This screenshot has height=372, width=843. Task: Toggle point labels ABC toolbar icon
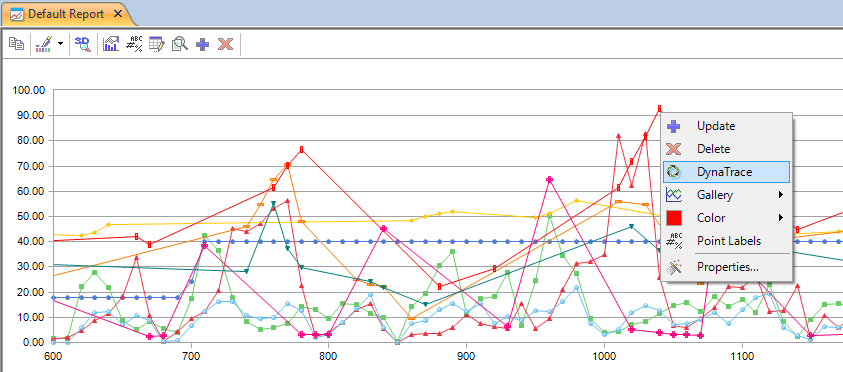click(133, 44)
